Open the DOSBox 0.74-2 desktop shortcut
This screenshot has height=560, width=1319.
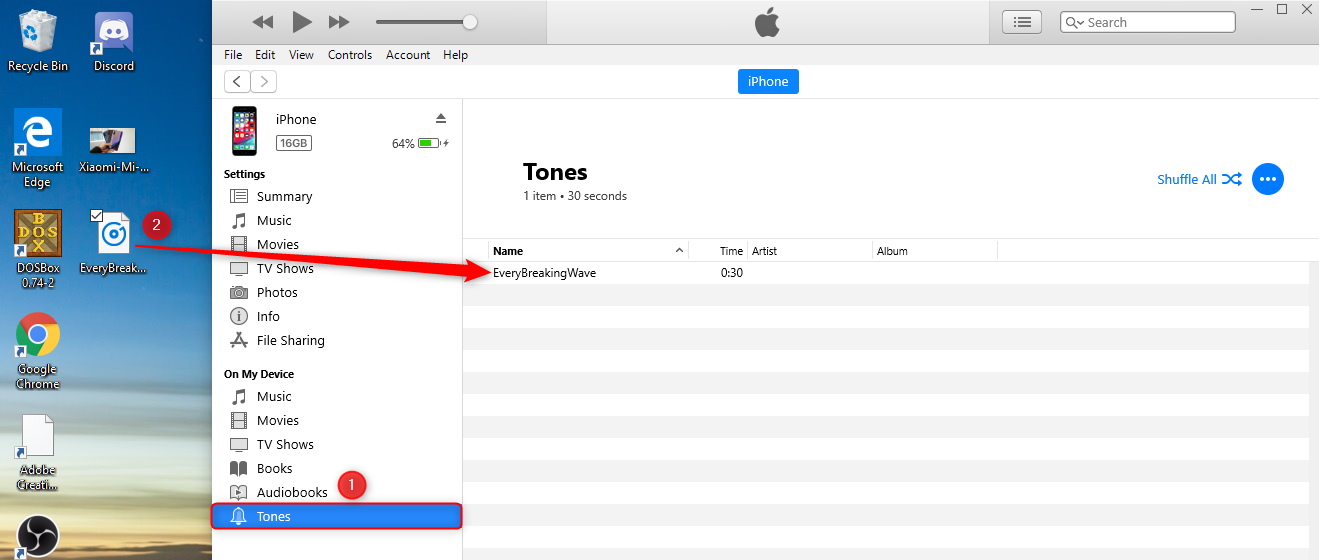[38, 249]
